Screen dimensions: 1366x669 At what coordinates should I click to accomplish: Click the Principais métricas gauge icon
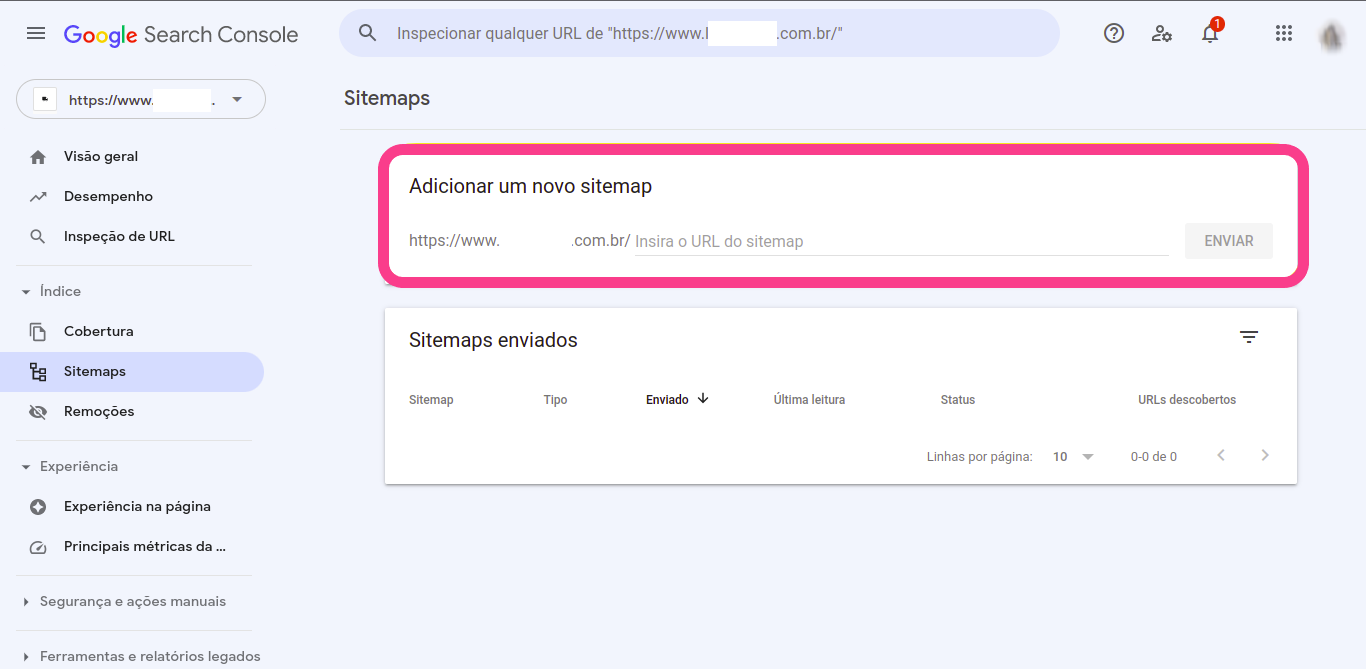[38, 547]
